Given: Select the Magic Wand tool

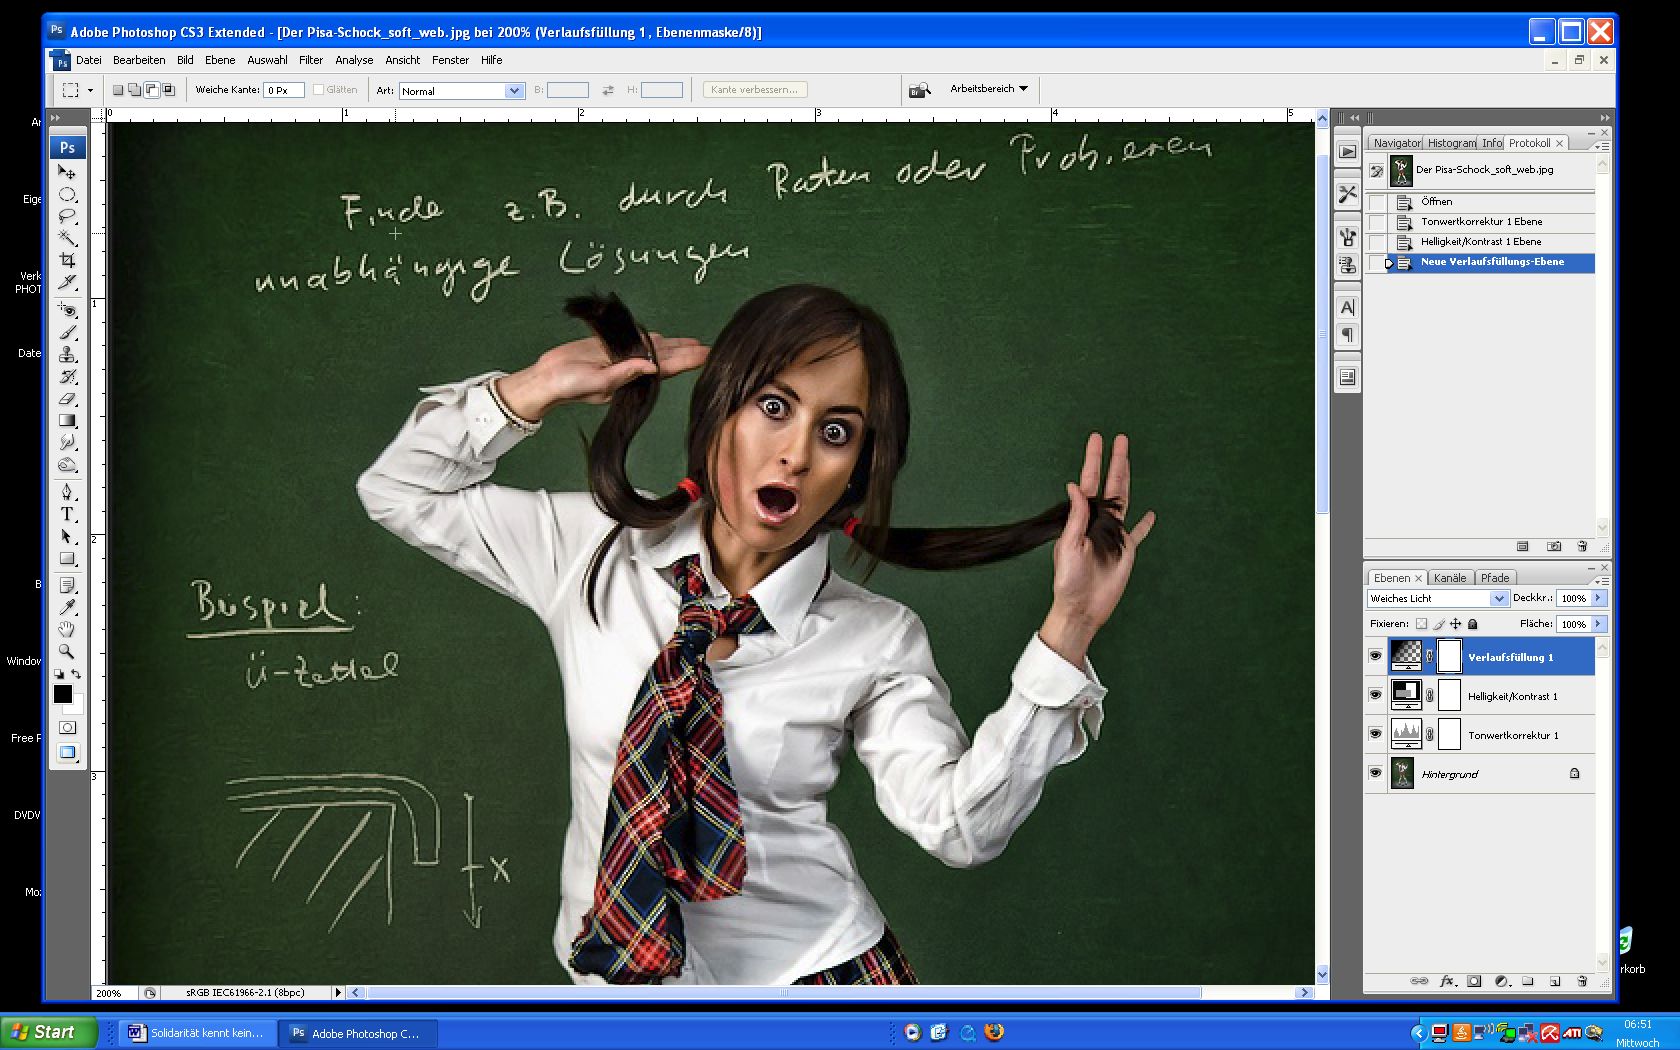Looking at the screenshot, I should [67, 238].
